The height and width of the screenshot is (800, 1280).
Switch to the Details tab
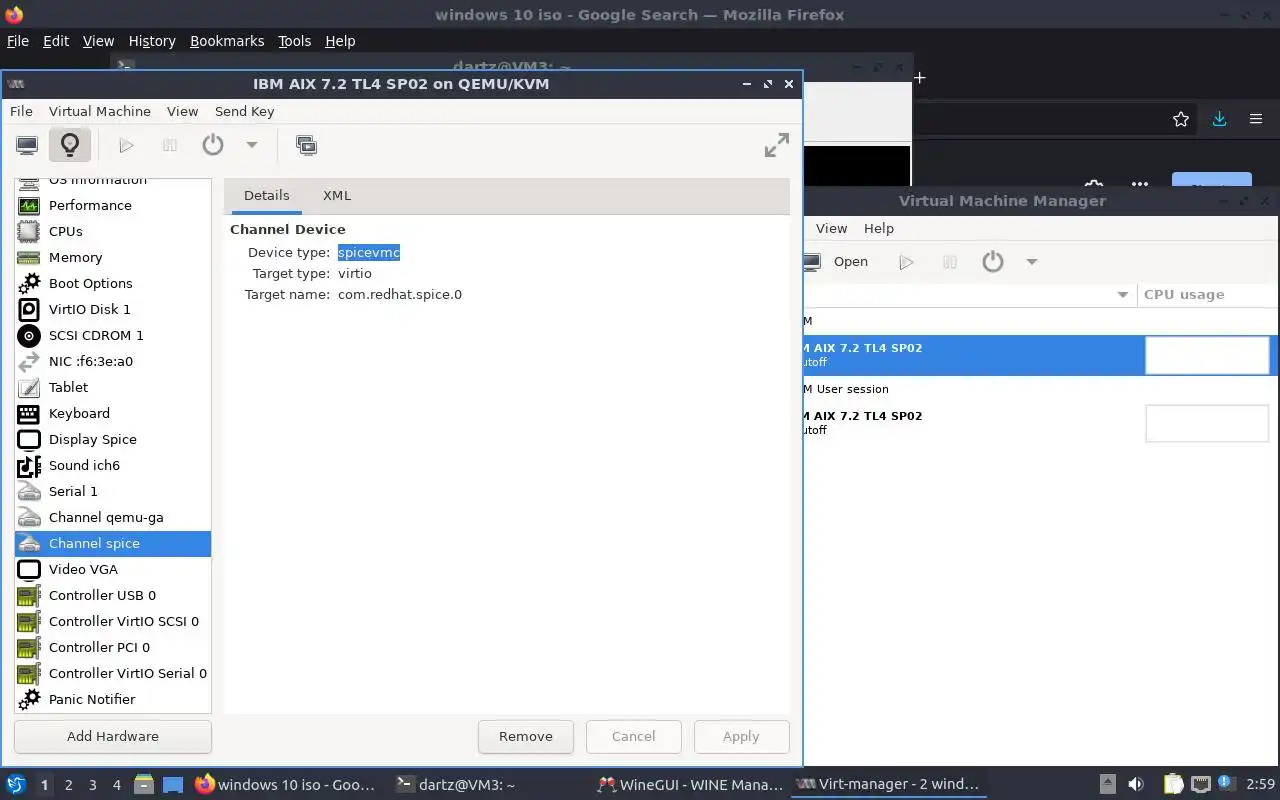[x=266, y=196]
